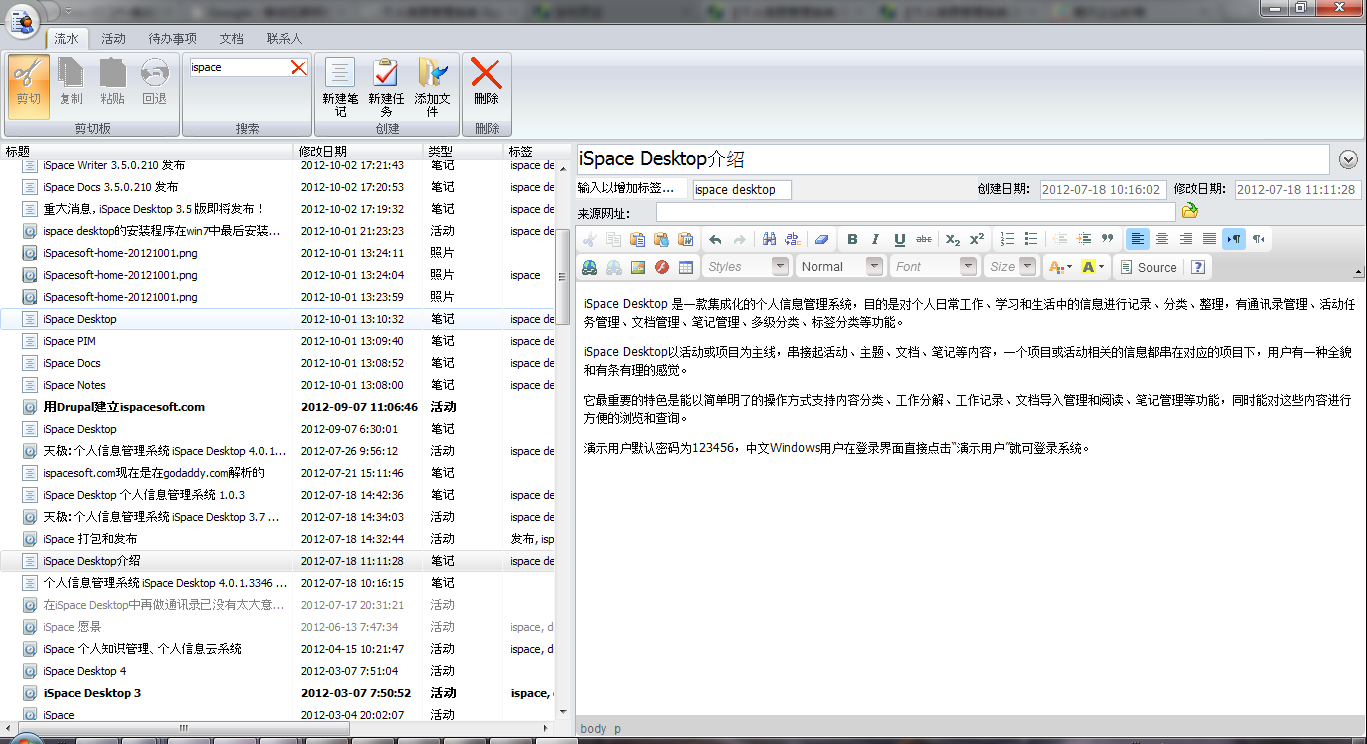
Task: Switch to the 流水 tab
Action: [x=66, y=38]
